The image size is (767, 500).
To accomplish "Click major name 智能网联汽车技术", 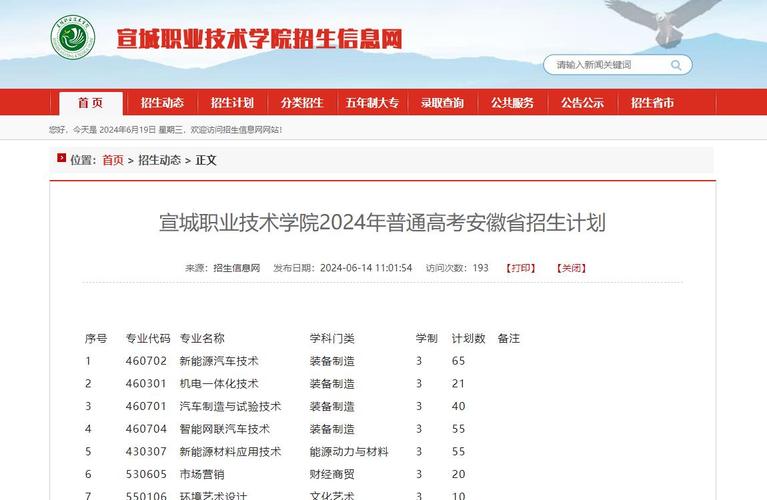I will pyautogui.click(x=225, y=429).
